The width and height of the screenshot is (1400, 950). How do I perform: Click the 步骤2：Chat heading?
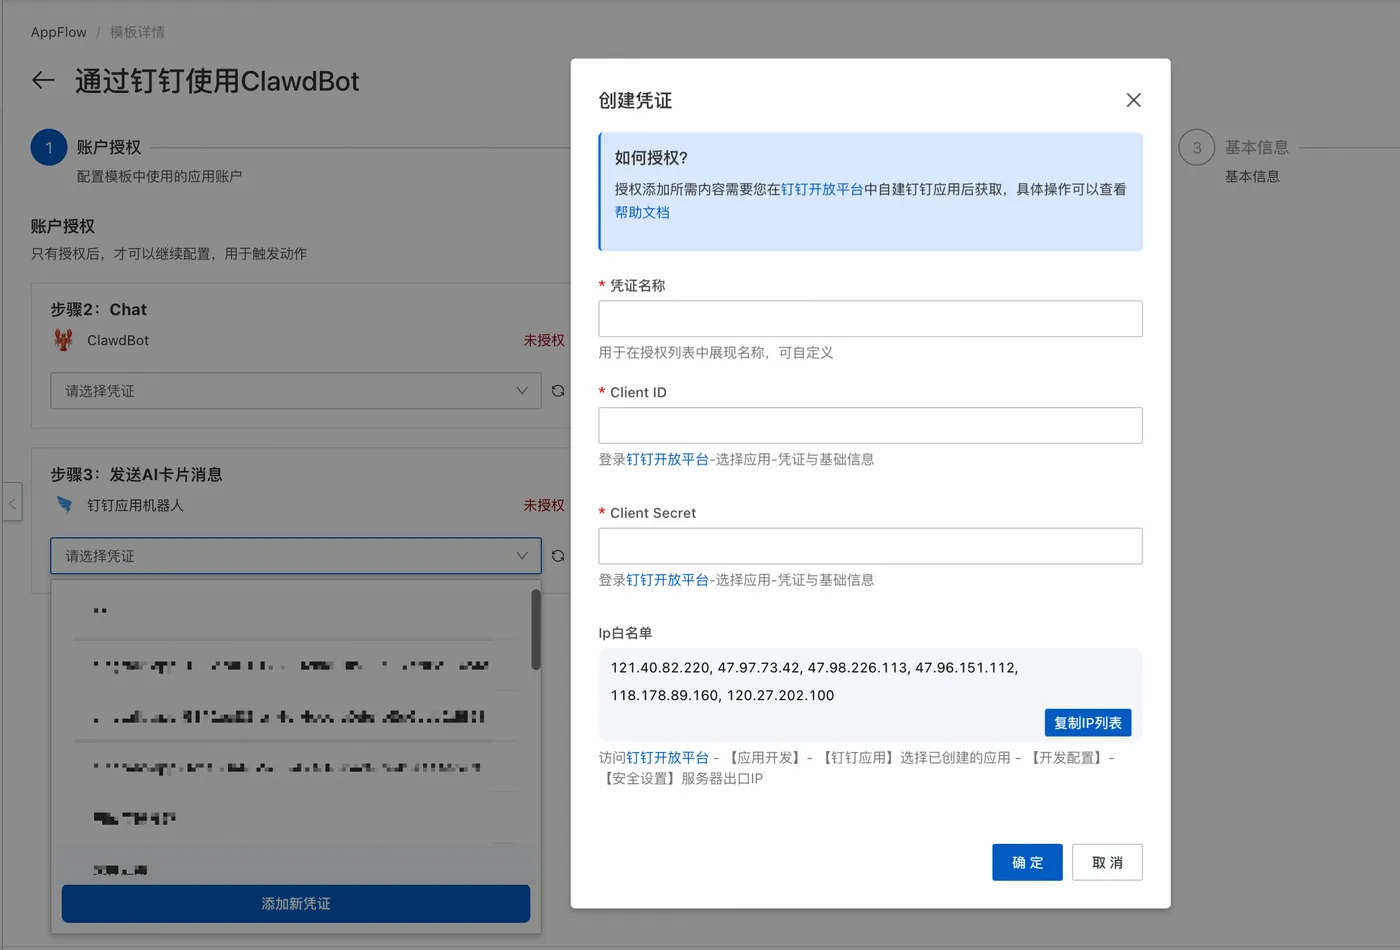(x=98, y=310)
